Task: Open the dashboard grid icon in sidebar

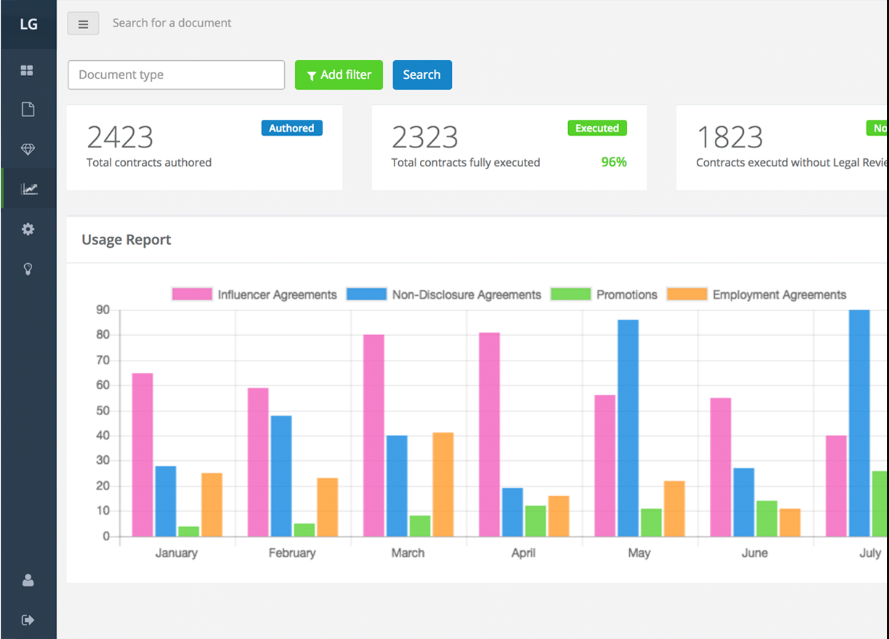Action: click(x=28, y=70)
